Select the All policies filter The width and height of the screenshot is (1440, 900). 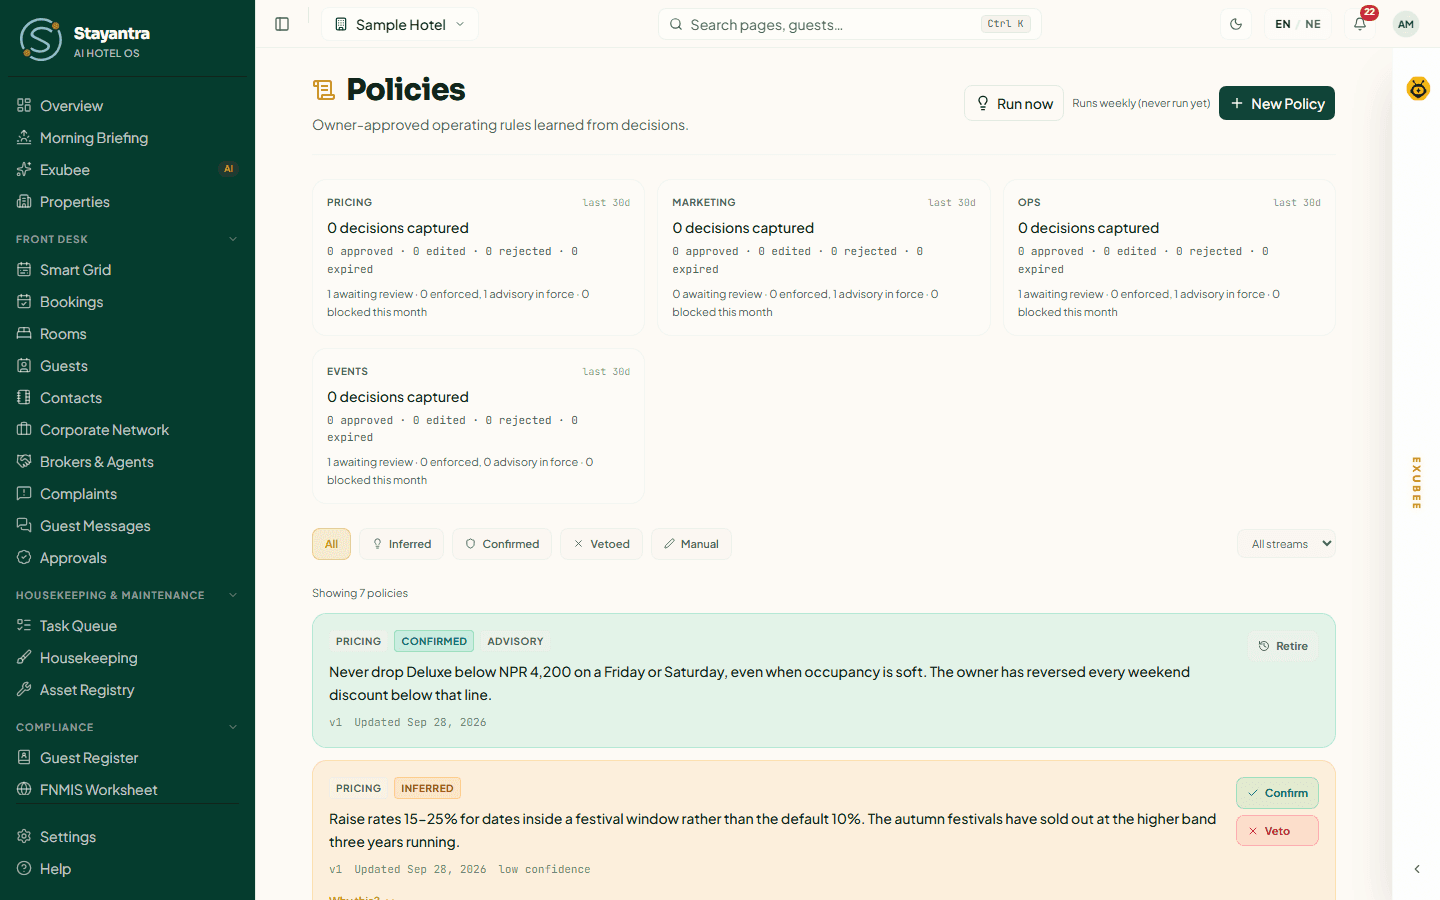331,544
